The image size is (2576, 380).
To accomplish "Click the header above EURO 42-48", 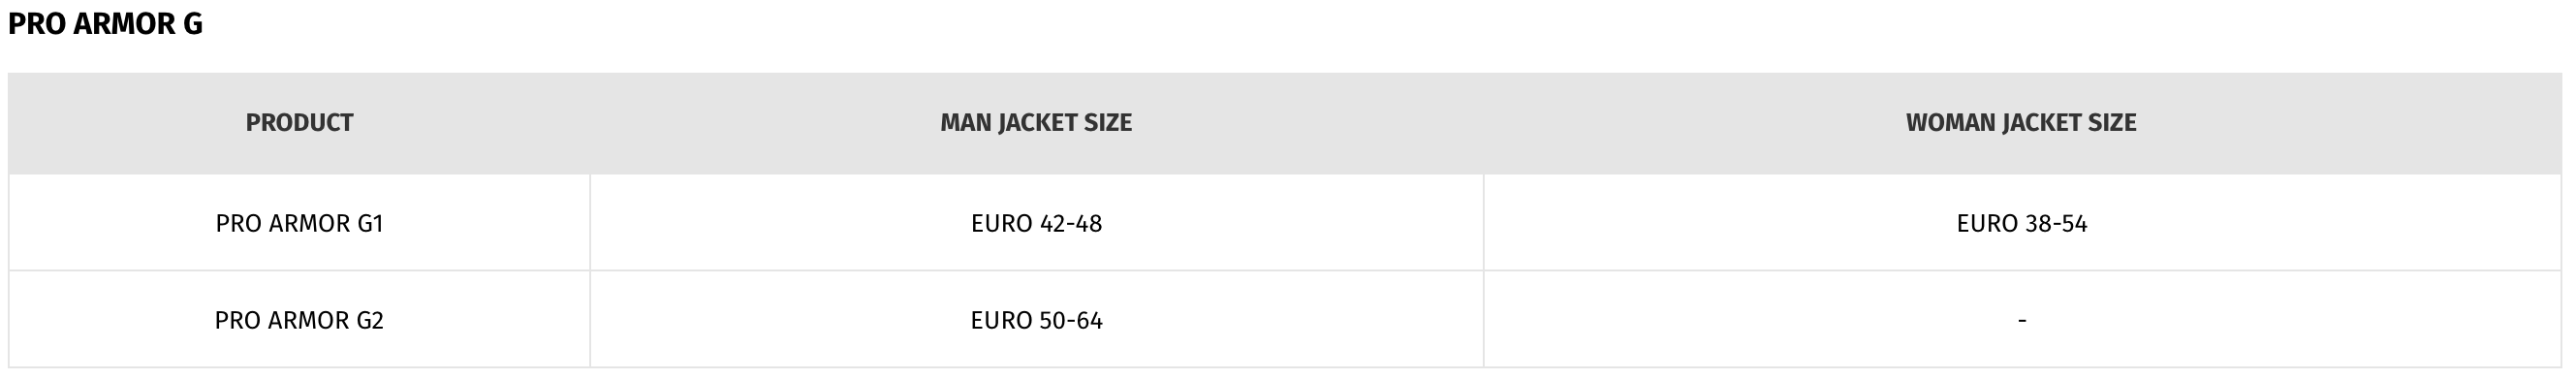I will coord(1036,123).
